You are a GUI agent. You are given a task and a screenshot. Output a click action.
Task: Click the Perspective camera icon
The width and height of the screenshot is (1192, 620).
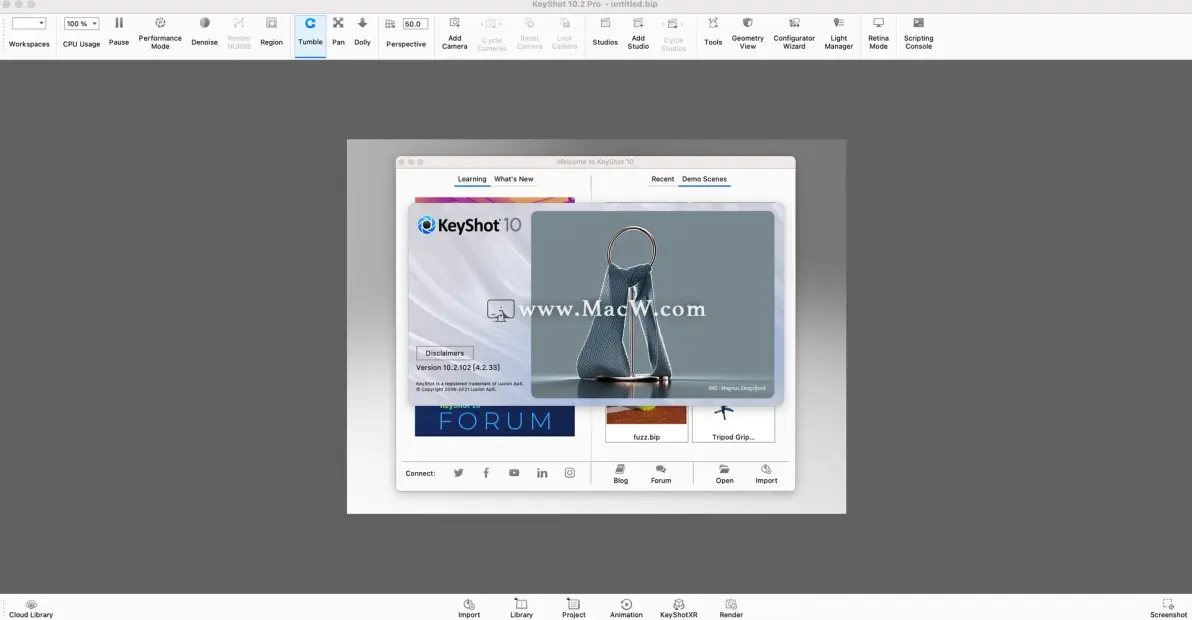point(390,24)
